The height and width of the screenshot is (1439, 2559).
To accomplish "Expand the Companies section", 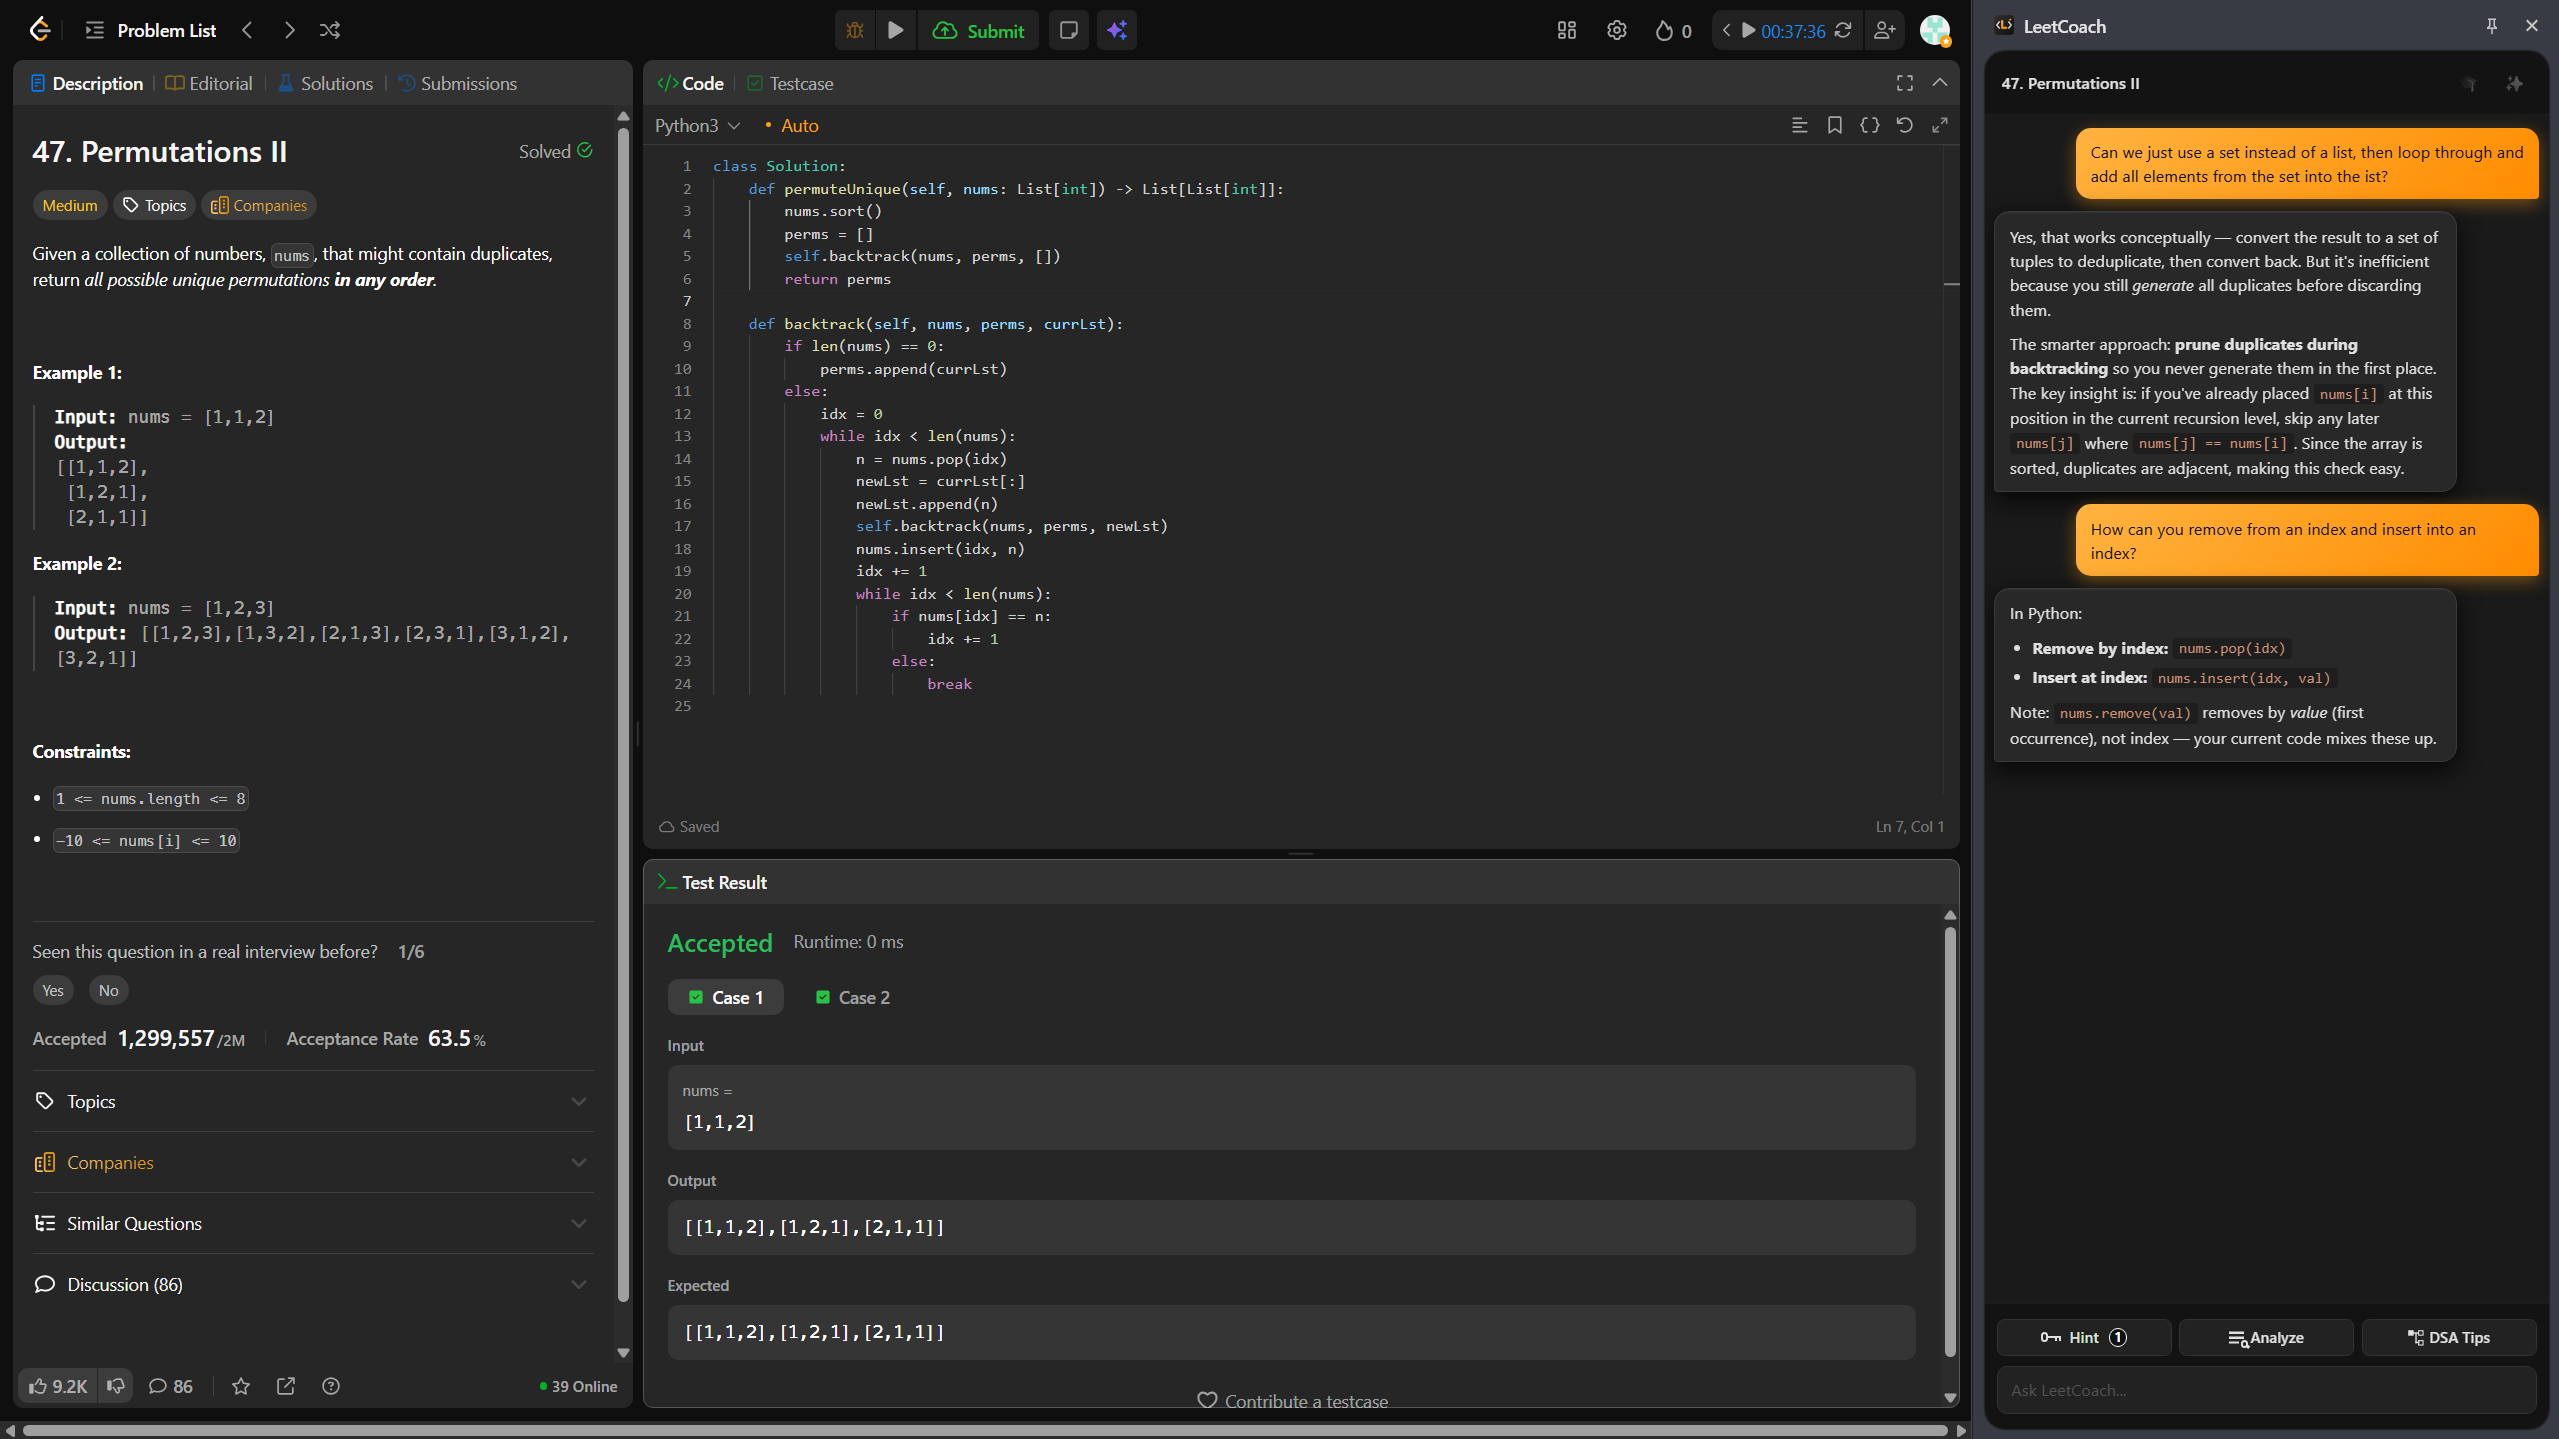I will (313, 1162).
